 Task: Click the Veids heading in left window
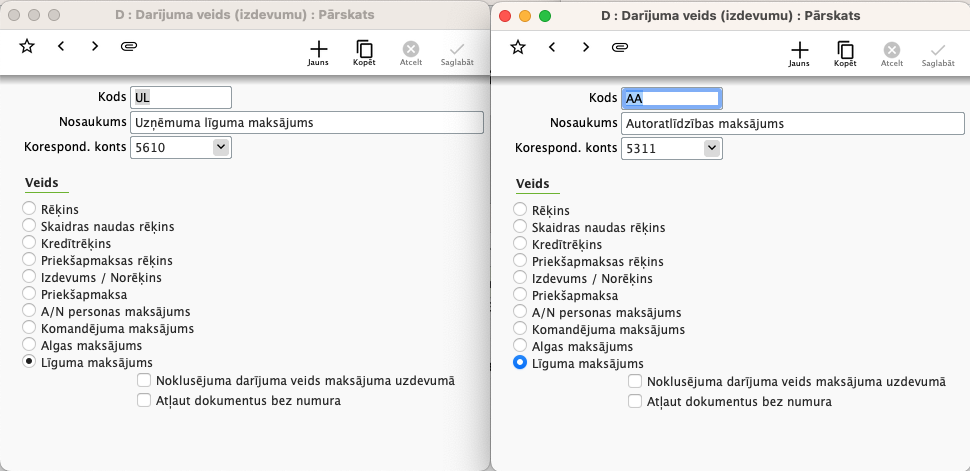pos(42,183)
